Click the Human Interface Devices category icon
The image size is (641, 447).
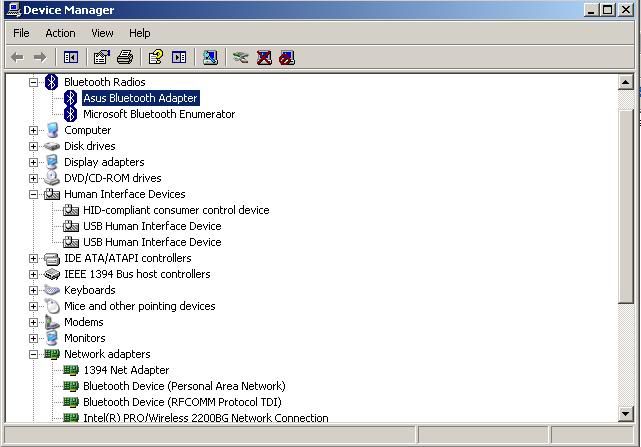click(52, 194)
